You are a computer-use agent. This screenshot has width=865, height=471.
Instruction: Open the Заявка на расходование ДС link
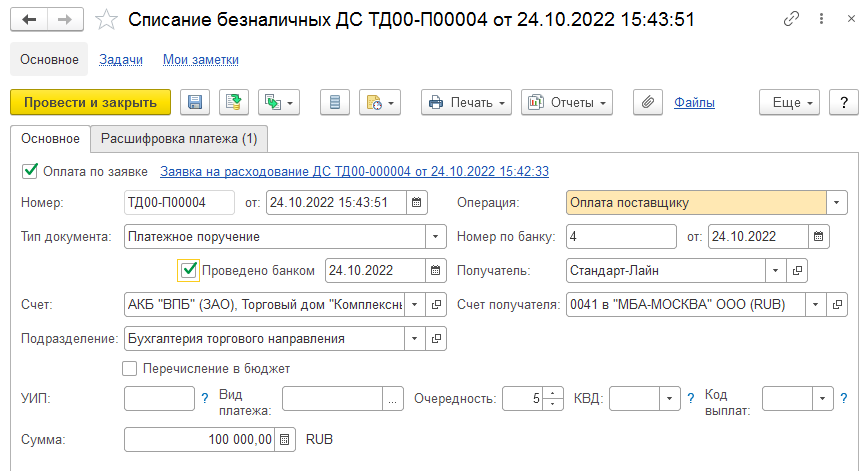coord(354,172)
